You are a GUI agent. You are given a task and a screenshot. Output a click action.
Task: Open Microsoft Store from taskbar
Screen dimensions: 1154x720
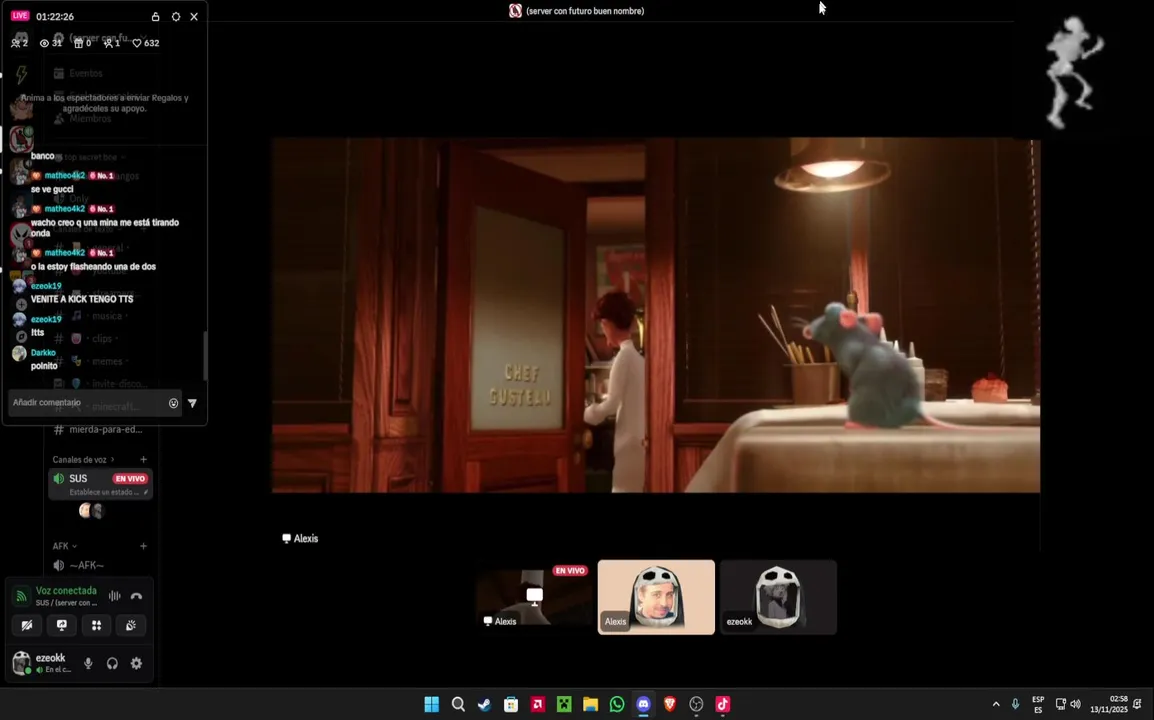pos(511,705)
